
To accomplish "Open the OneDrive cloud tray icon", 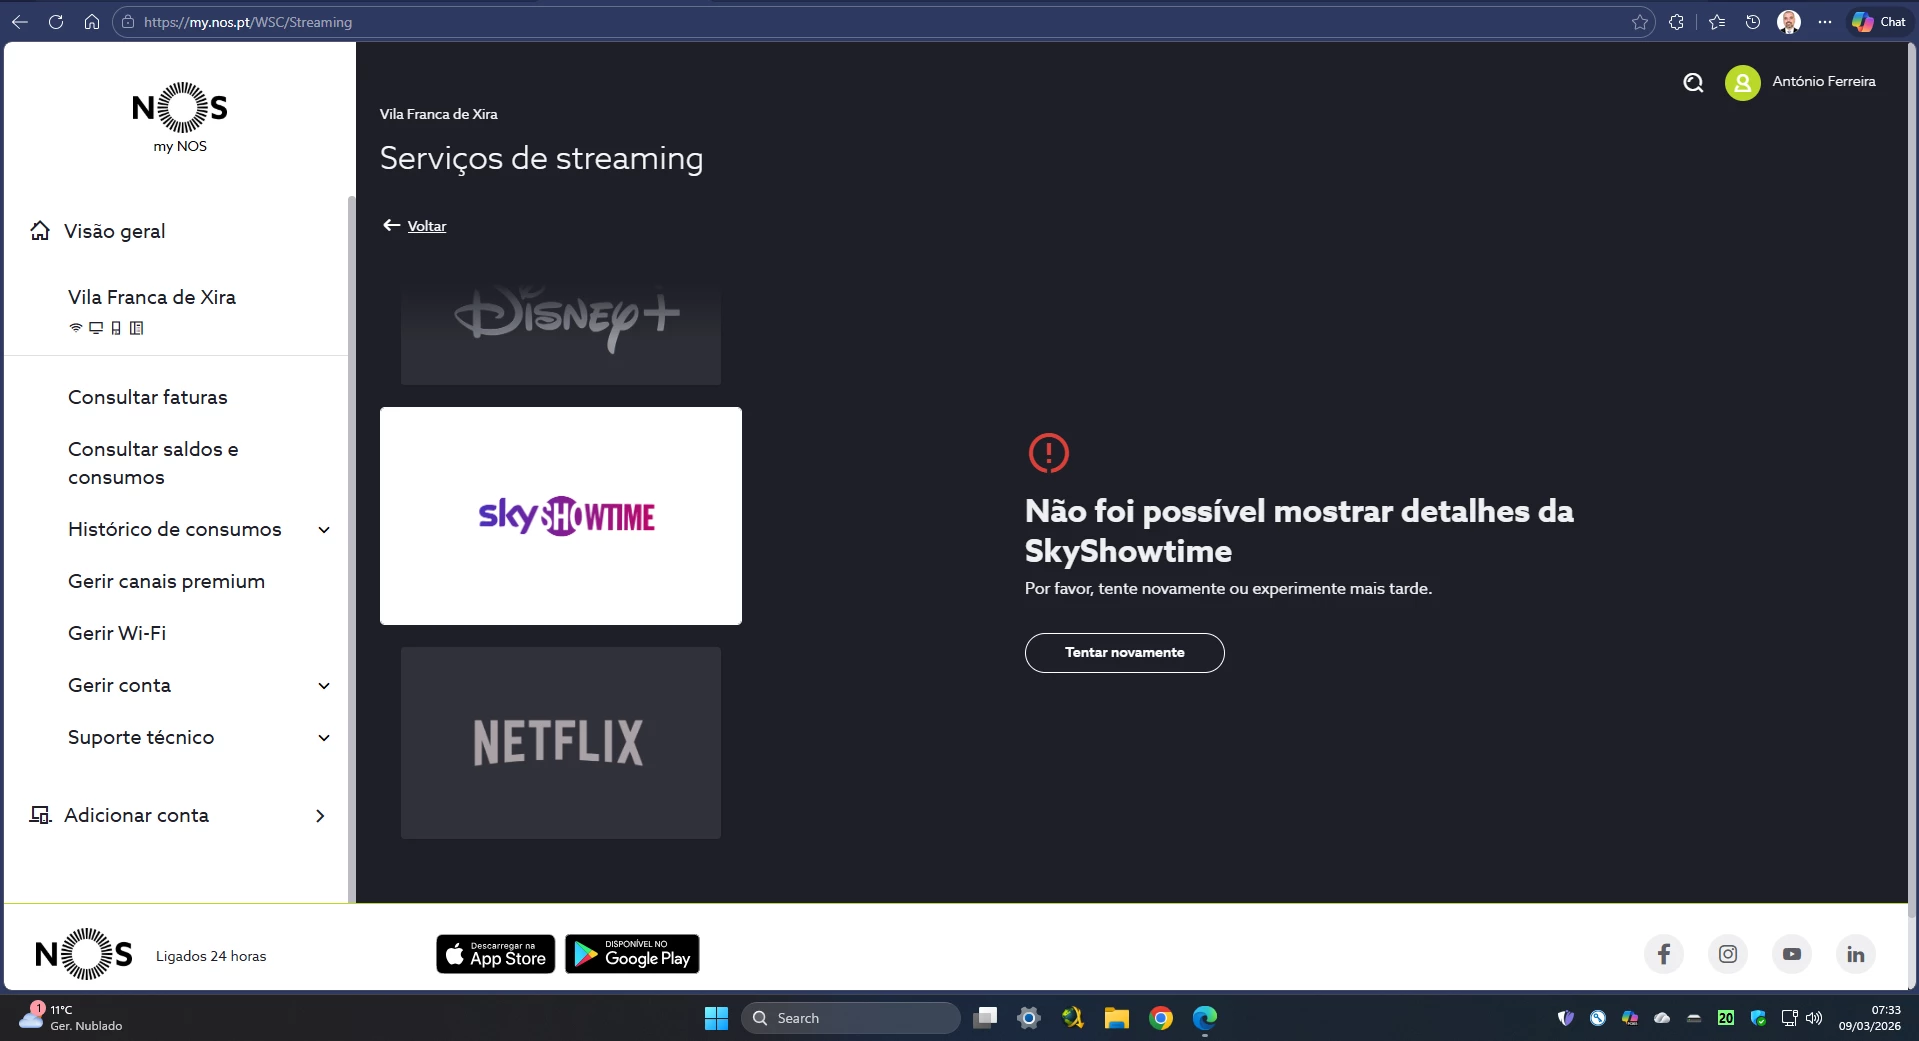I will click(1662, 1018).
